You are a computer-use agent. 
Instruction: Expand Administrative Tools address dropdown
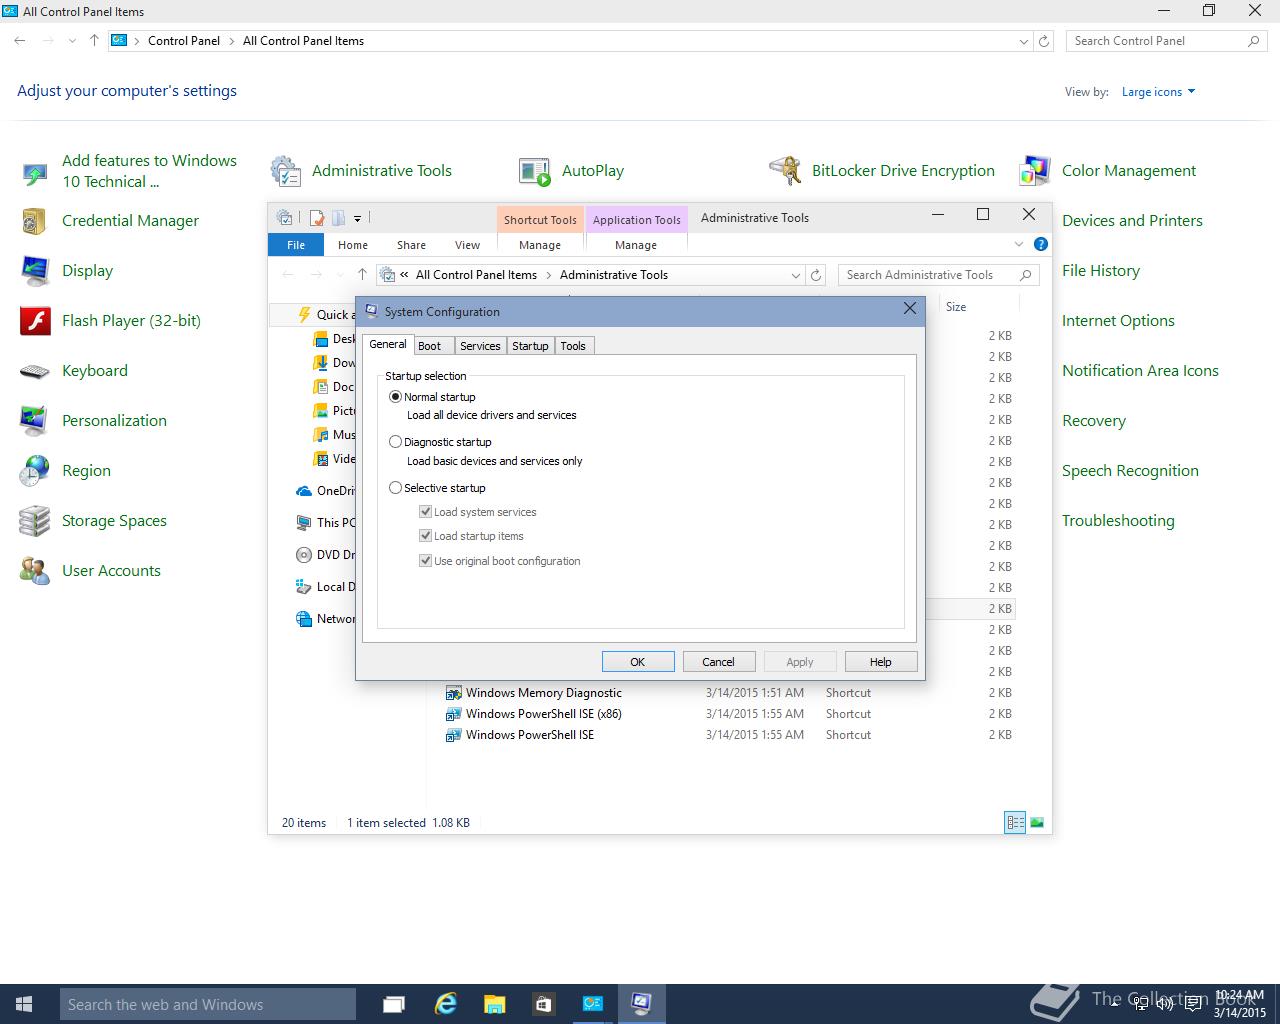coord(796,275)
